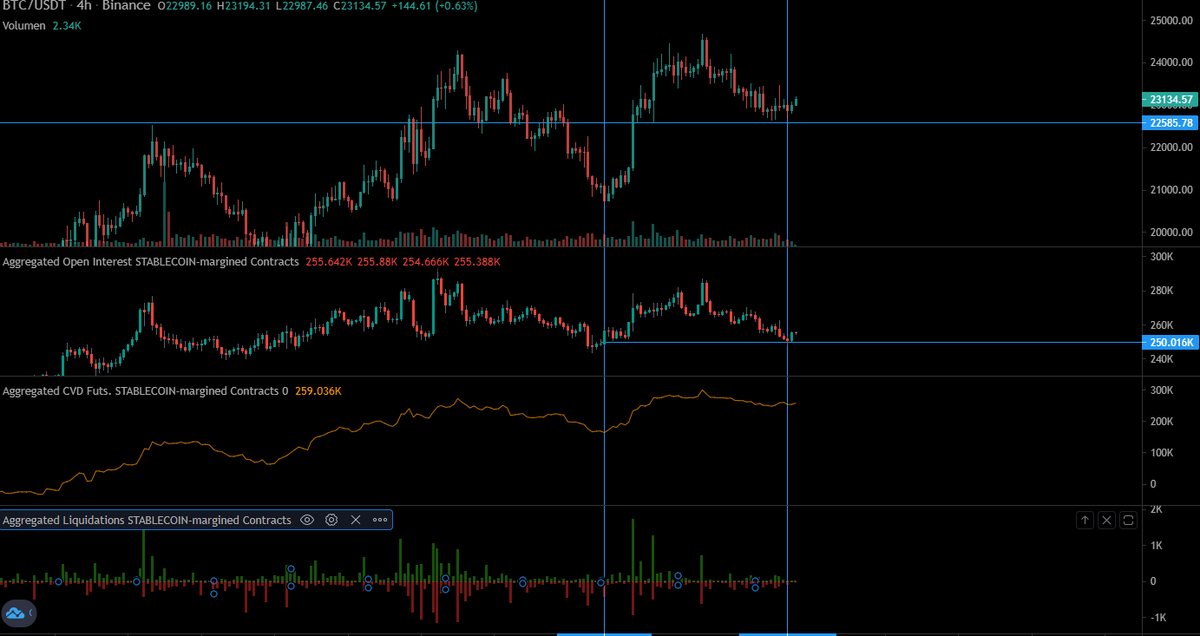Select Aggregated Open Interest legend title
1200x636 pixels.
pyautogui.click(x=151, y=262)
